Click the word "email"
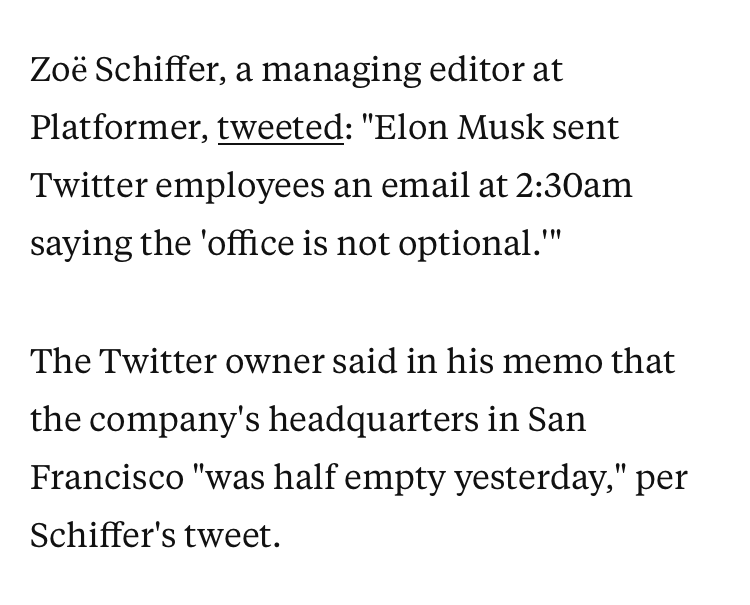This screenshot has height=605, width=750. (x=425, y=185)
